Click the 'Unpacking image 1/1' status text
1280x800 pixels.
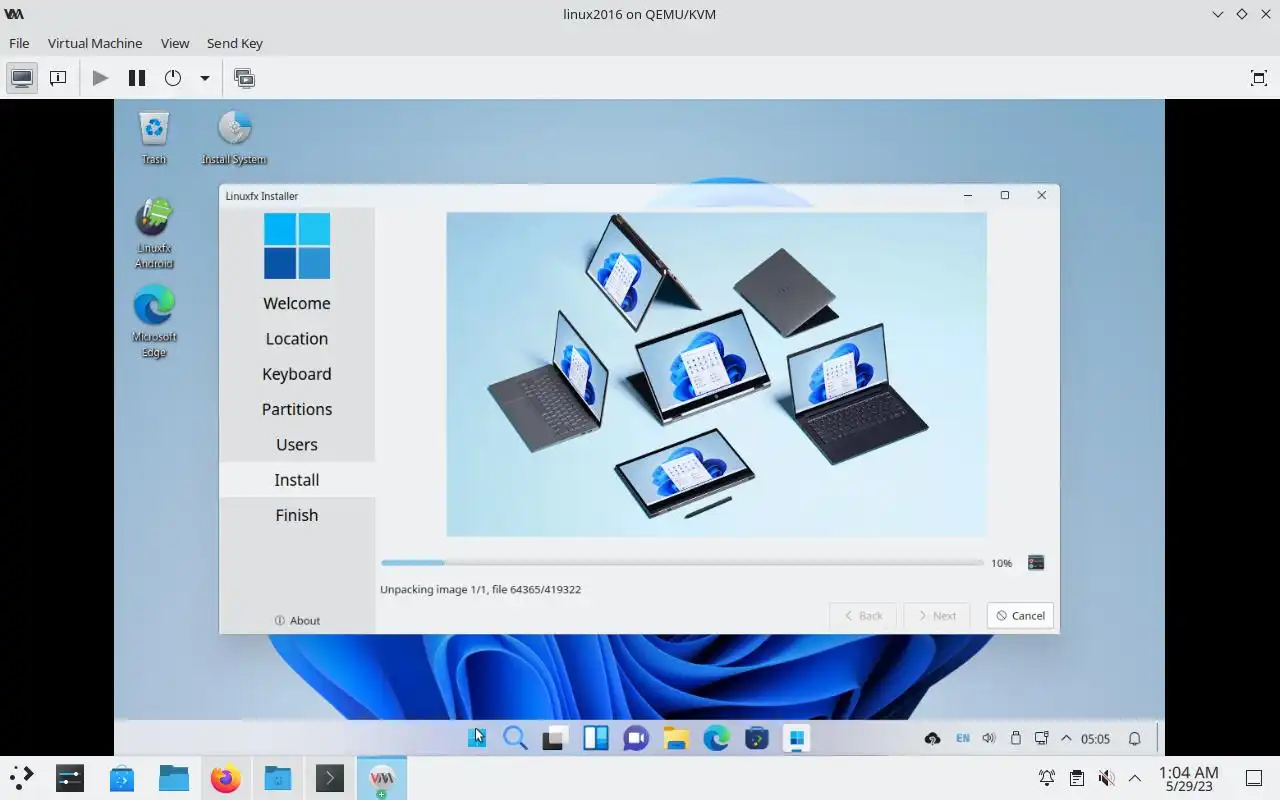coord(480,590)
